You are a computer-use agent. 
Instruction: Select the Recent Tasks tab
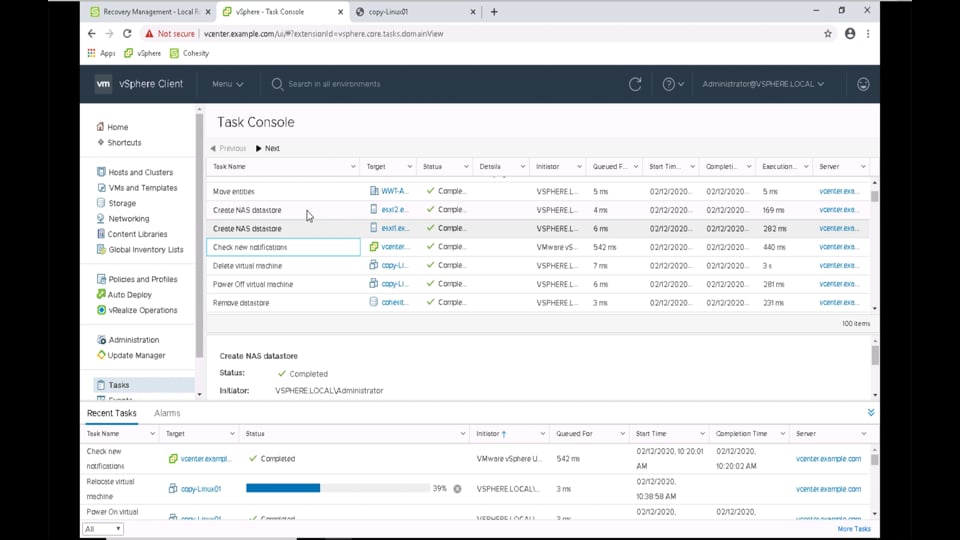click(x=111, y=413)
